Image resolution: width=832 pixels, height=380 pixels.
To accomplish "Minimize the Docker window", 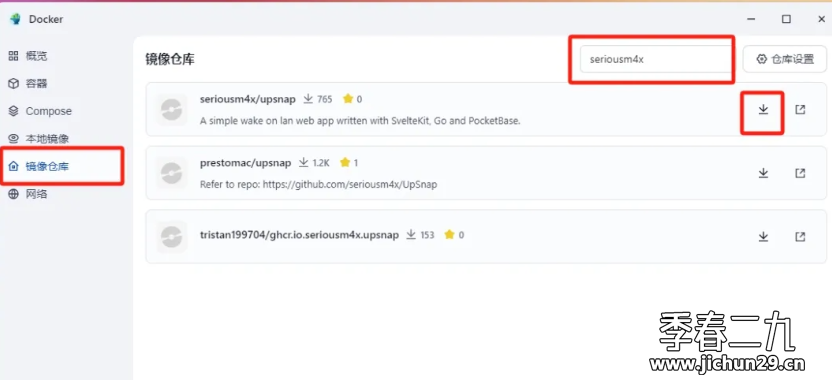I will point(751,19).
